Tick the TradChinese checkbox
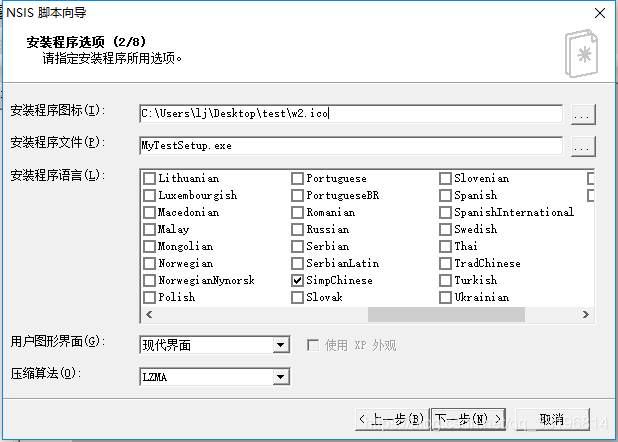618x442 pixels. pos(445,263)
